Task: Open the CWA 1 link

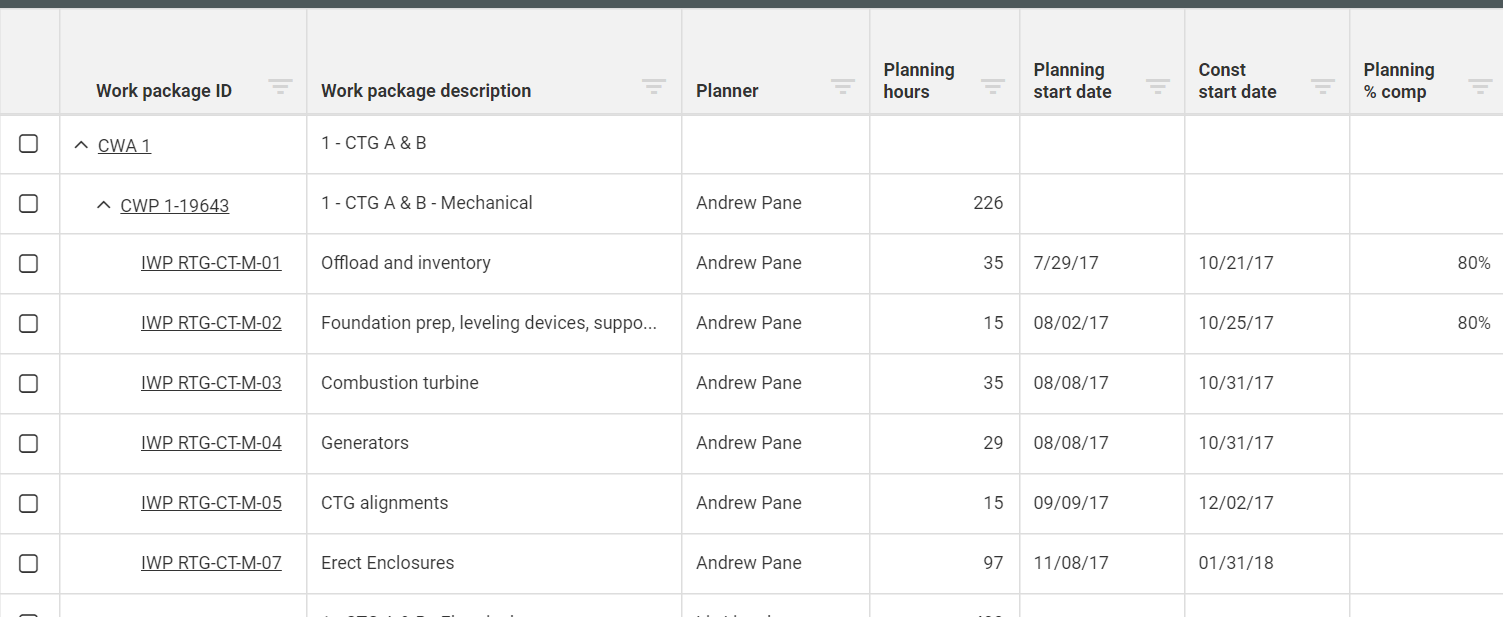Action: 124,146
